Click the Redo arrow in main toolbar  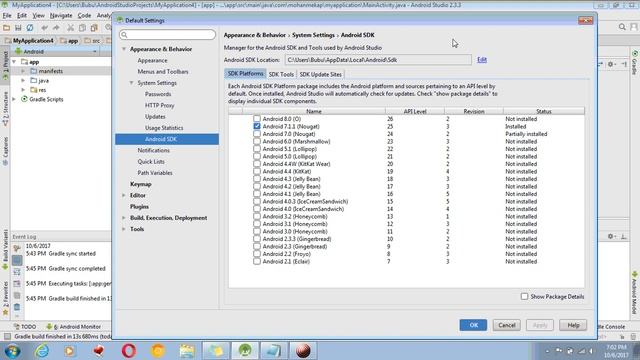[x=56, y=28]
